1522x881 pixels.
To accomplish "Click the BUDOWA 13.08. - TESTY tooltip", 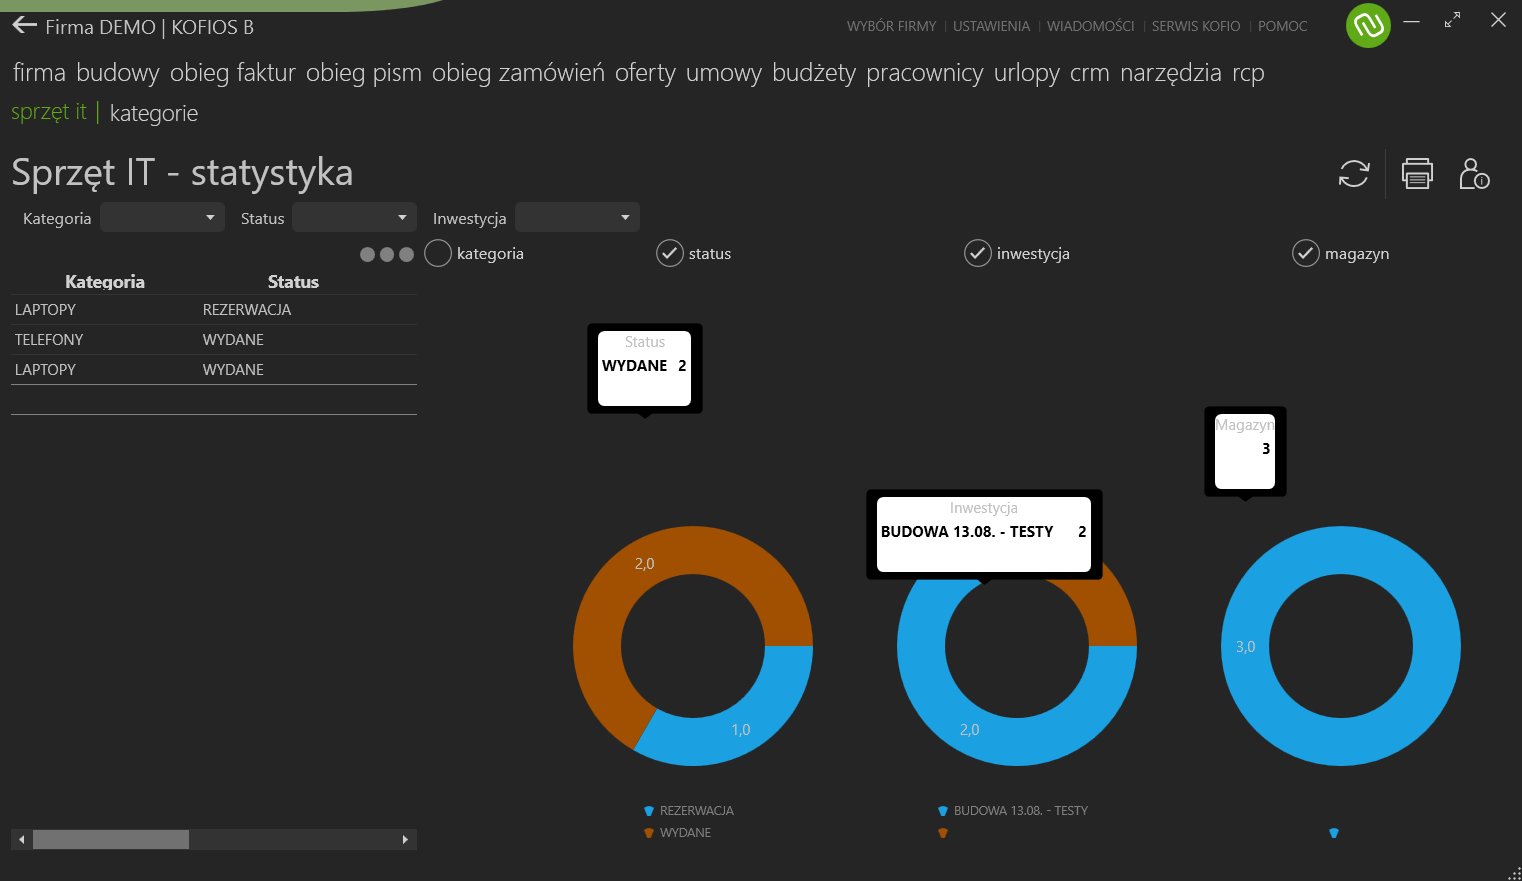I will [x=984, y=534].
